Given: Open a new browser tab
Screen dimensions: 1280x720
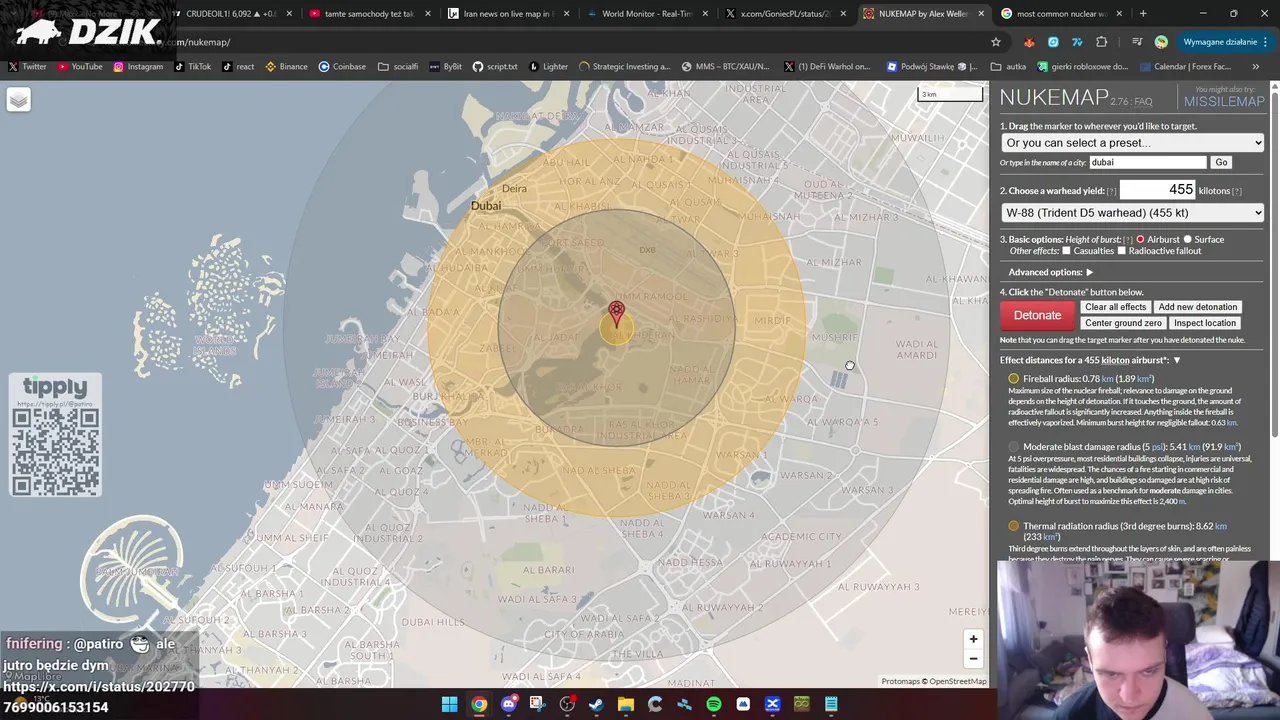Looking at the screenshot, I should pos(1143,14).
